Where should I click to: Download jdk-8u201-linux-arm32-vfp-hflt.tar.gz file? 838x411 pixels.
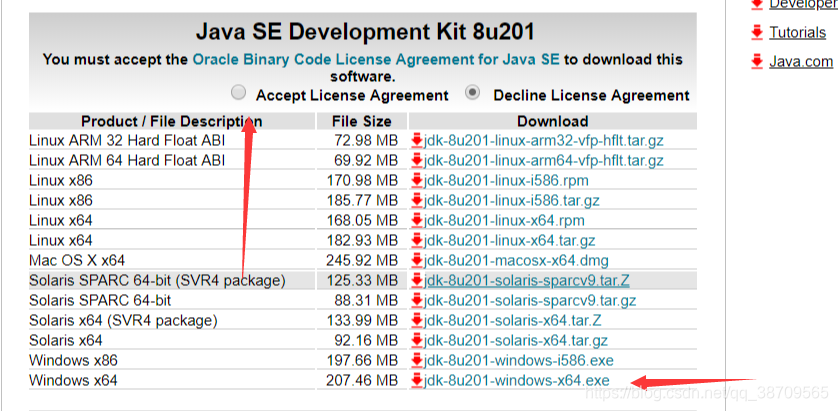tap(544, 141)
